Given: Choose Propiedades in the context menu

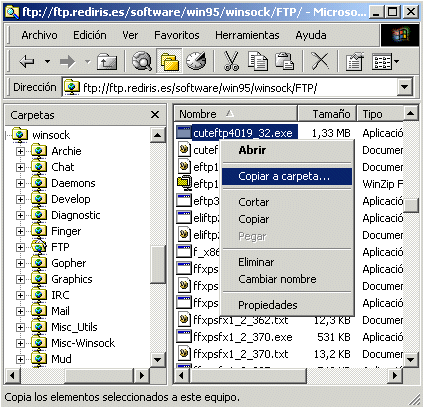Looking at the screenshot, I should pyautogui.click(x=287, y=305).
